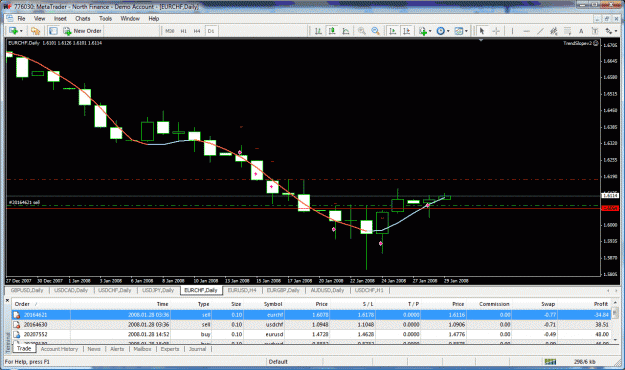This screenshot has height=370, width=625.
Task: Open the Journal terminal tab
Action: click(197, 349)
